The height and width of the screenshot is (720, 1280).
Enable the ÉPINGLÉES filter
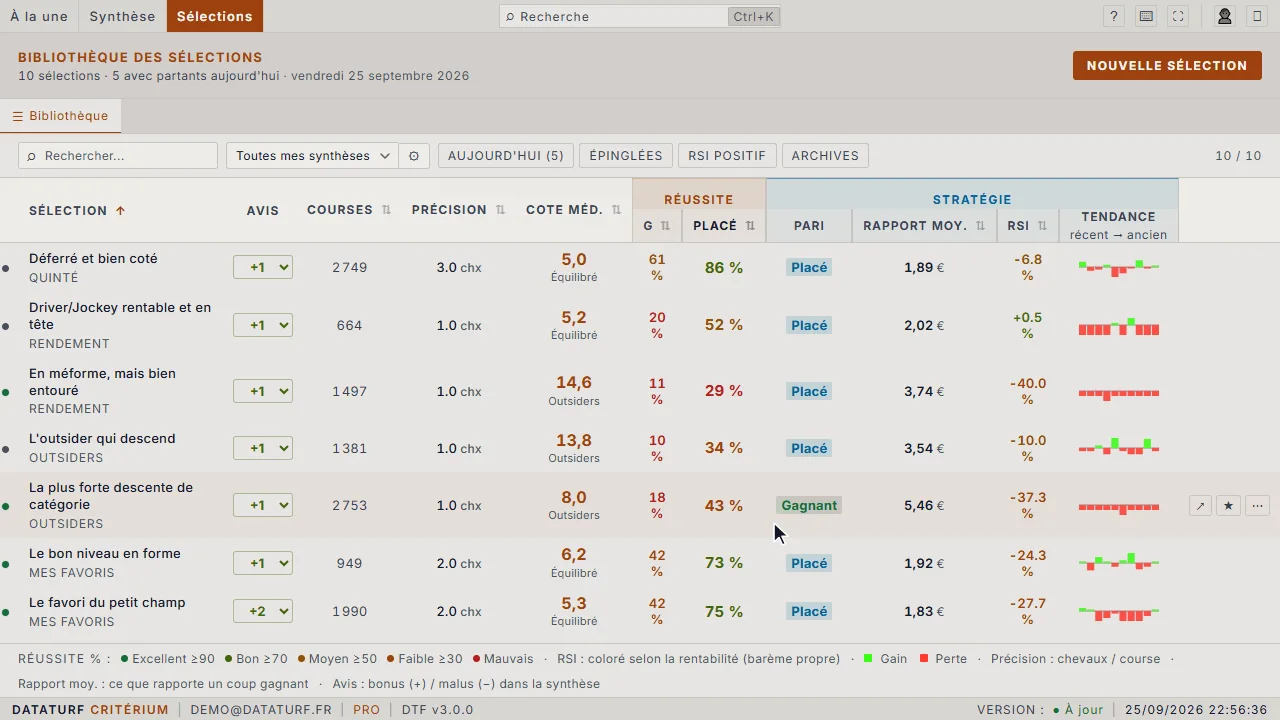pyautogui.click(x=626, y=156)
